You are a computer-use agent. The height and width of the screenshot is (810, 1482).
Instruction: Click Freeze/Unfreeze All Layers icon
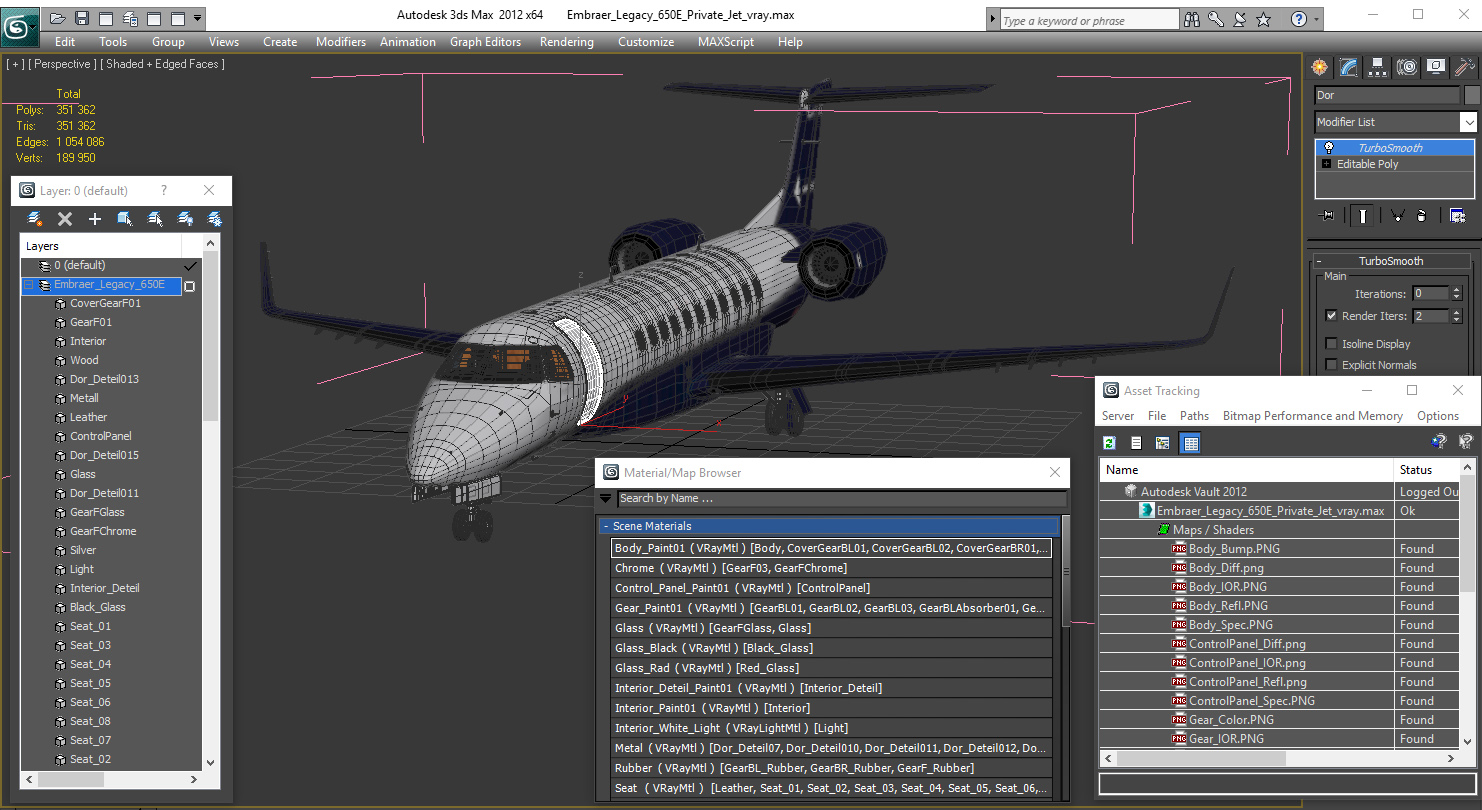(x=215, y=219)
